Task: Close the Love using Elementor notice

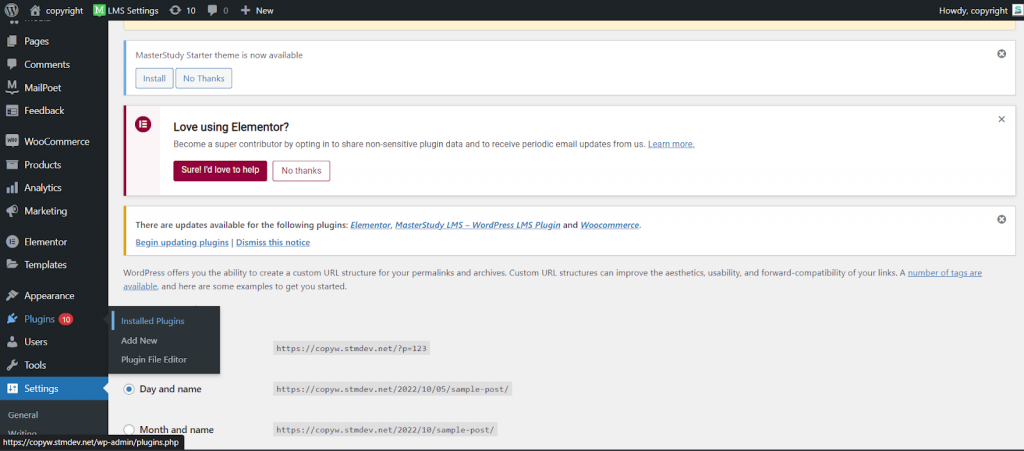Action: (1001, 119)
